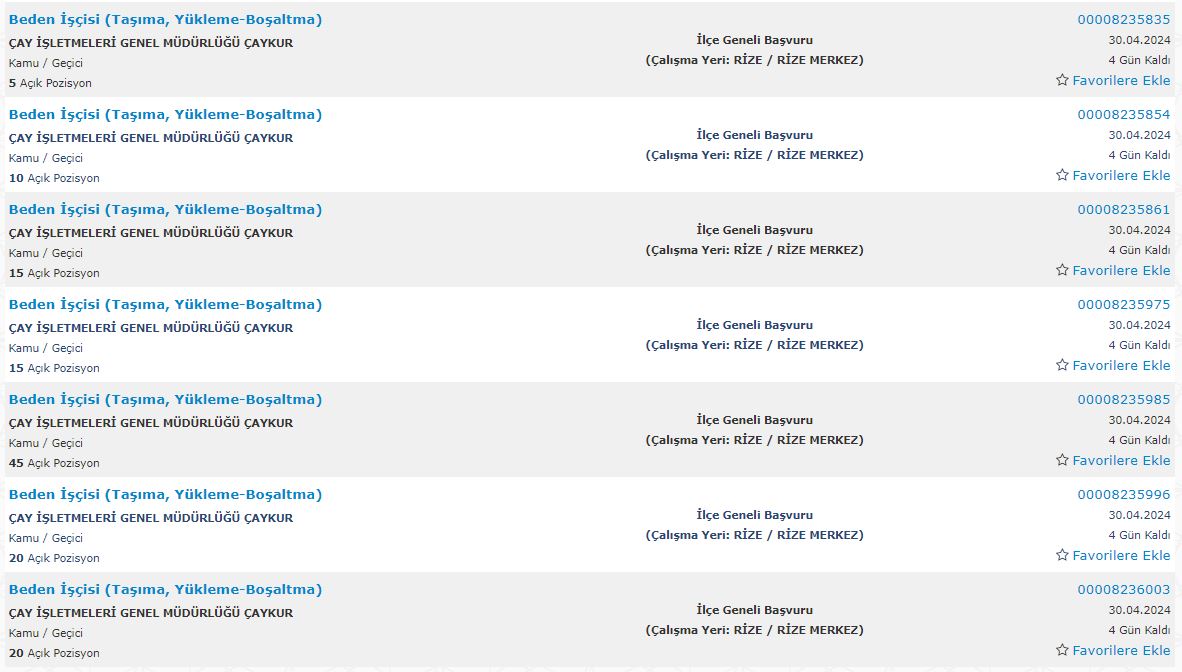Open the 00008235975 listing number link

coord(1123,305)
